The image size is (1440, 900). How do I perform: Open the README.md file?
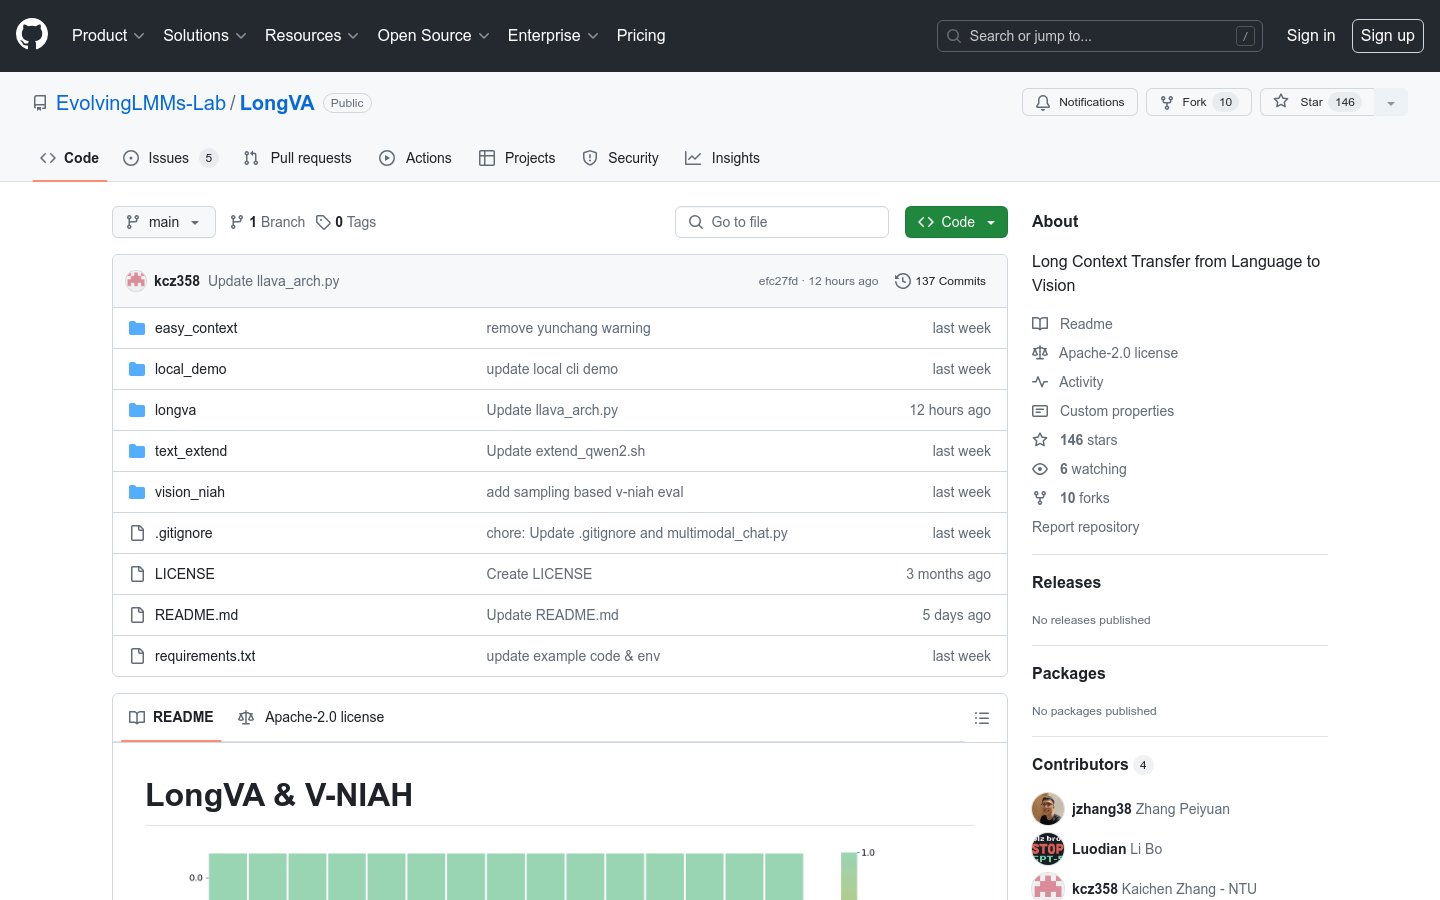[197, 615]
